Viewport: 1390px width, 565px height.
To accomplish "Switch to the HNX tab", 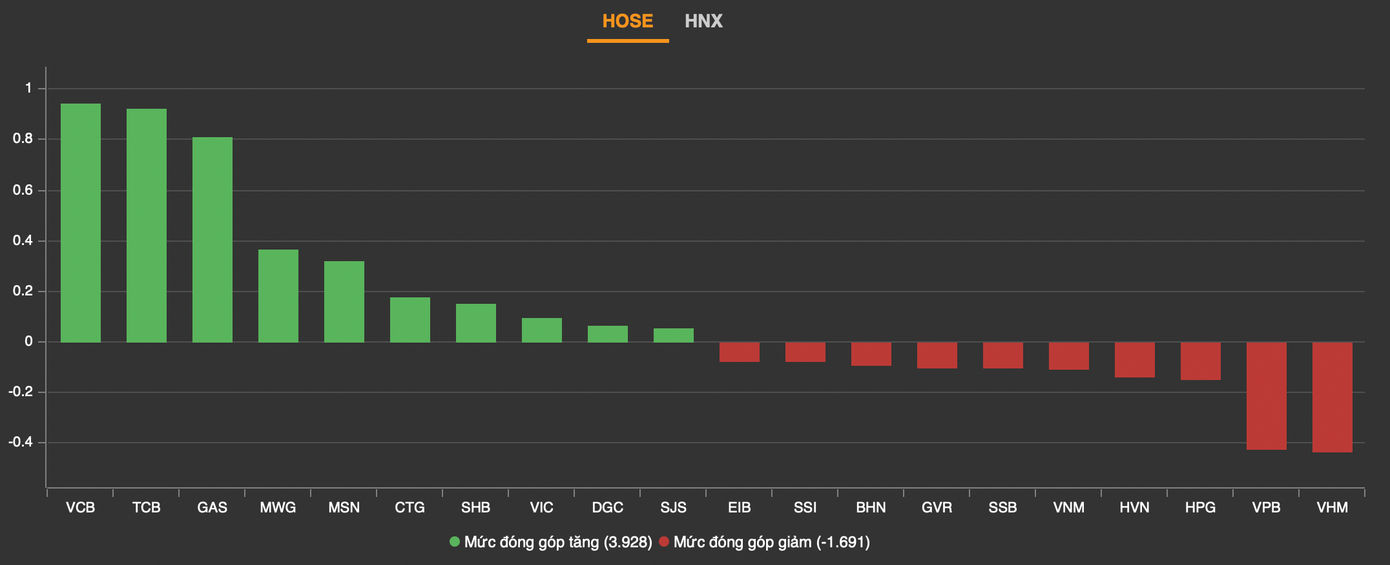I will 703,21.
